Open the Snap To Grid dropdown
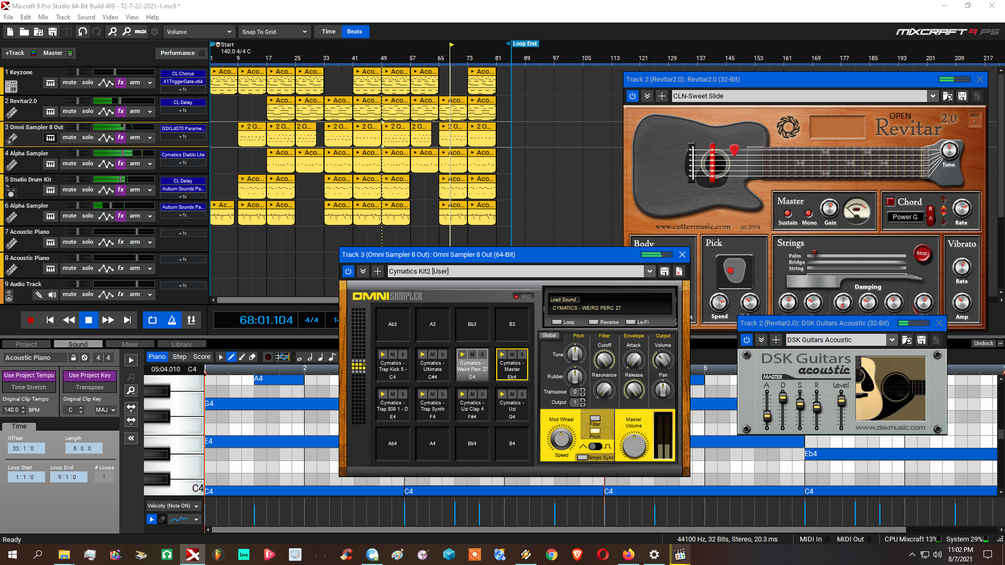The width and height of the screenshot is (1005, 565). (x=274, y=31)
